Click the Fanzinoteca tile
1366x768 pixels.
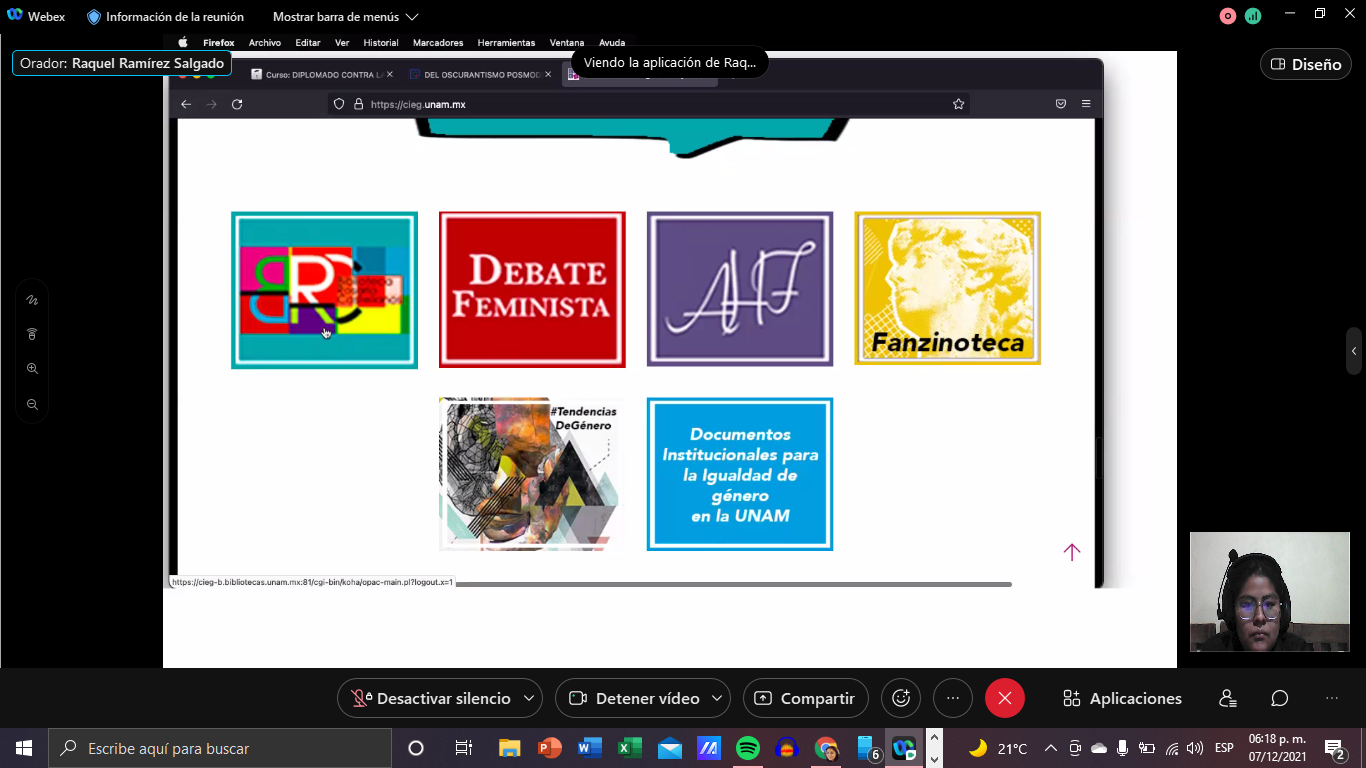947,288
